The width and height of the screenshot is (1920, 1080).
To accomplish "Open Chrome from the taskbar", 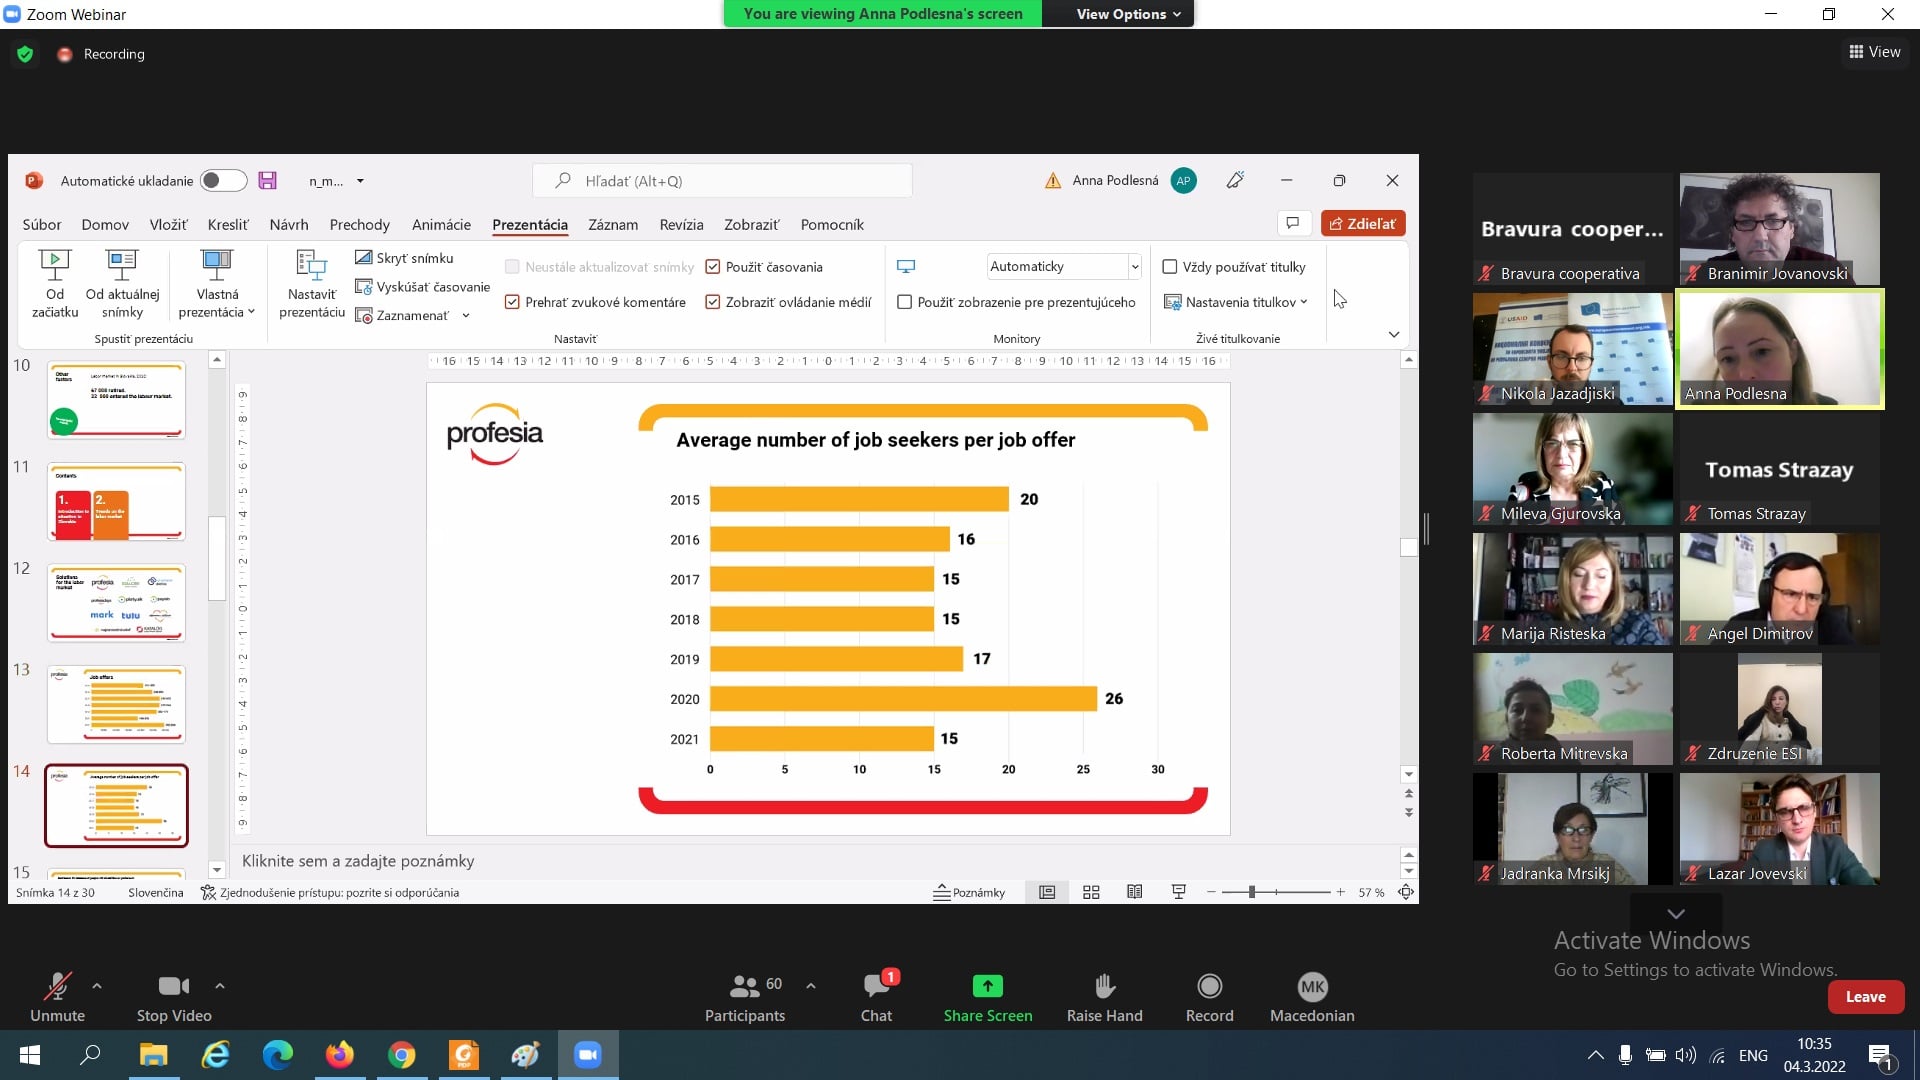I will point(402,1055).
